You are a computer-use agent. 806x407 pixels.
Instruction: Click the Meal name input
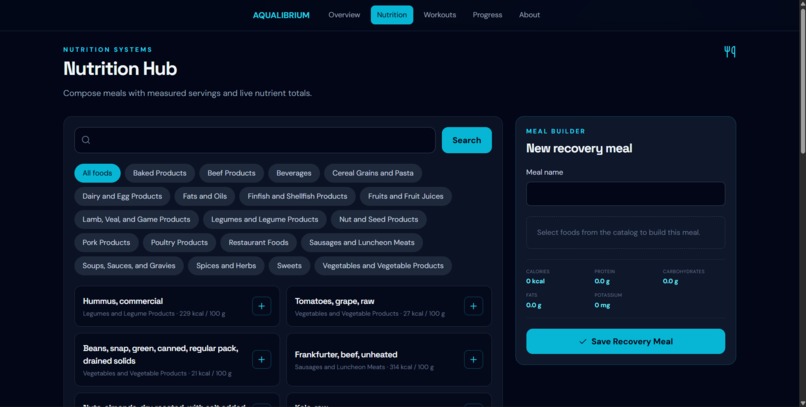tap(625, 194)
